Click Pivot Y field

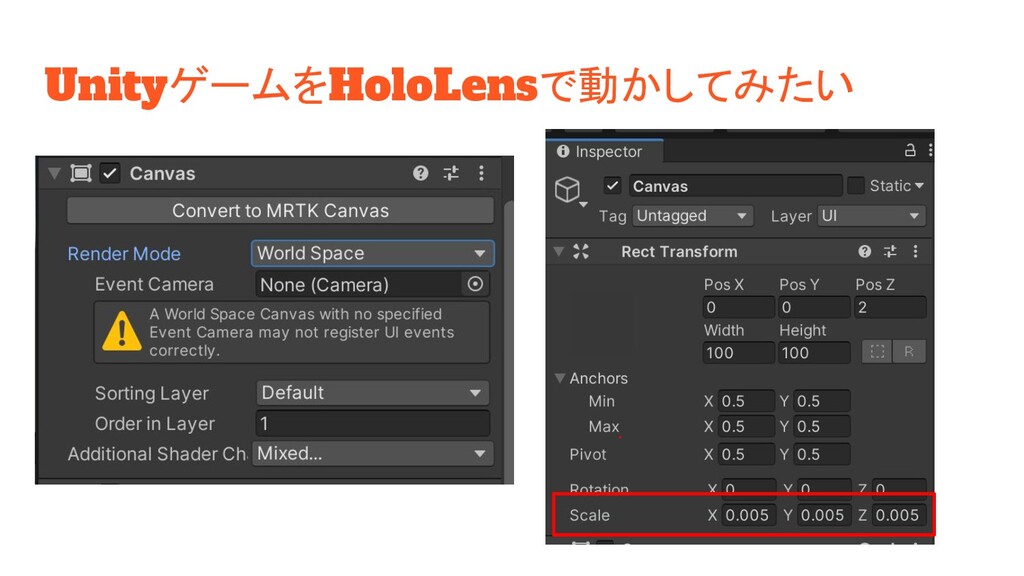(822, 454)
